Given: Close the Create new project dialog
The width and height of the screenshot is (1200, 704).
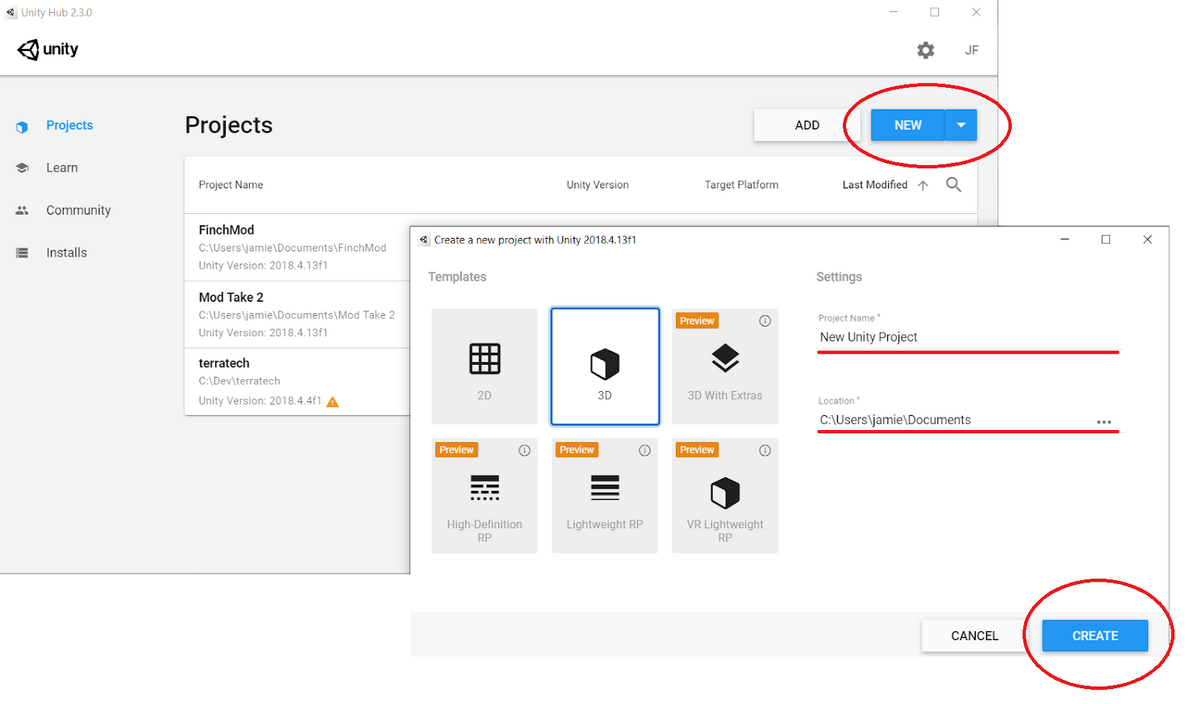Looking at the screenshot, I should [x=1148, y=240].
